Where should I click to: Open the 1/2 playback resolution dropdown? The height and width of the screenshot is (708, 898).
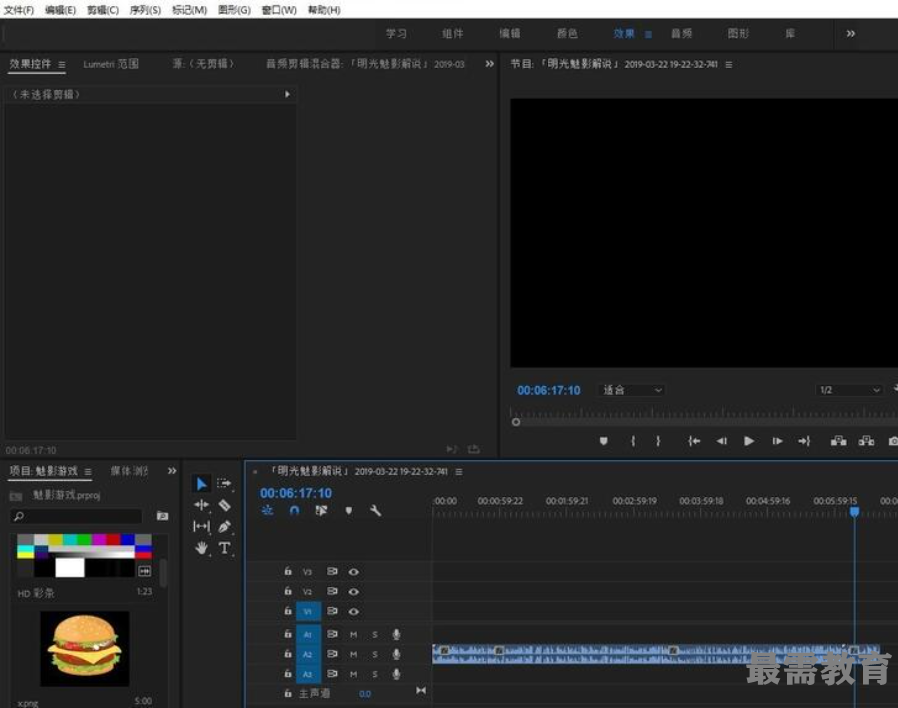coord(849,390)
